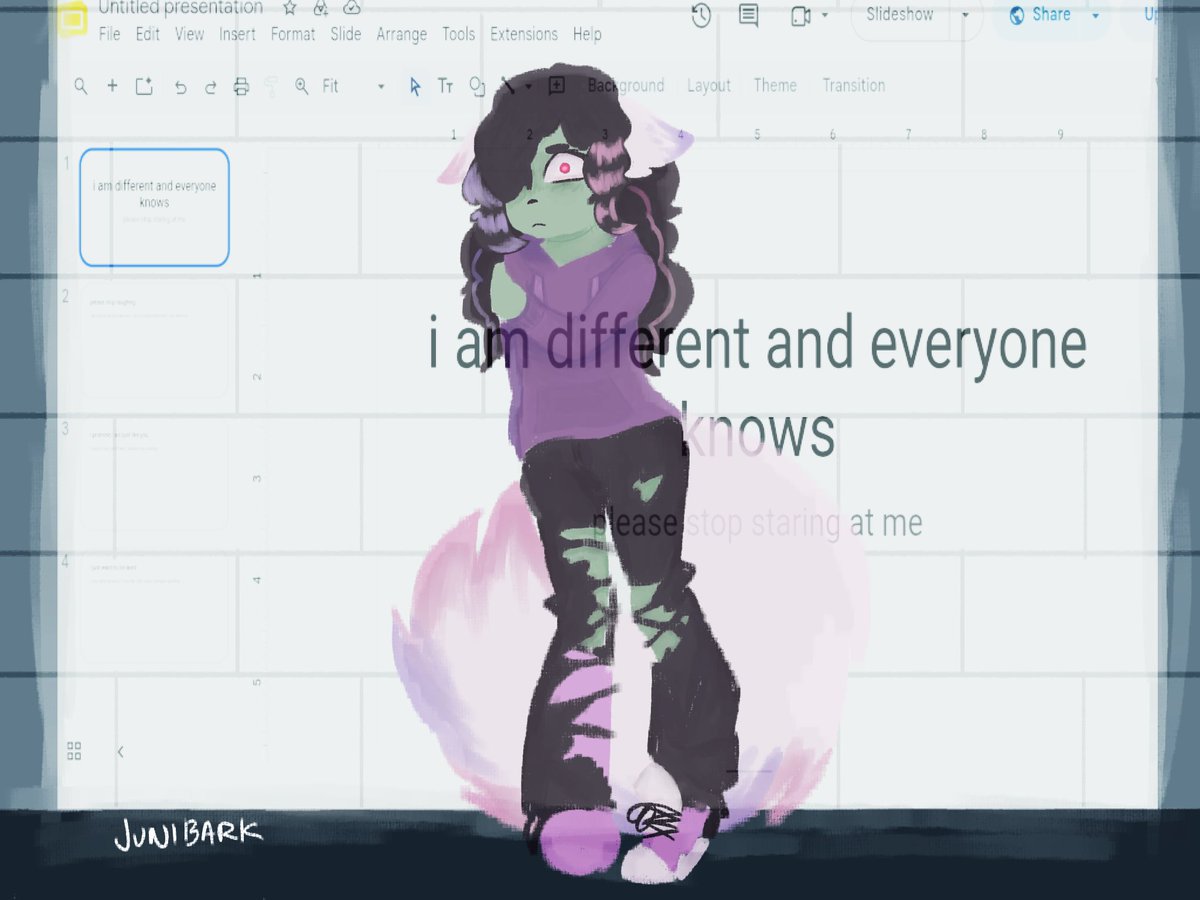Undo the last action
1200x900 pixels.
click(180, 87)
